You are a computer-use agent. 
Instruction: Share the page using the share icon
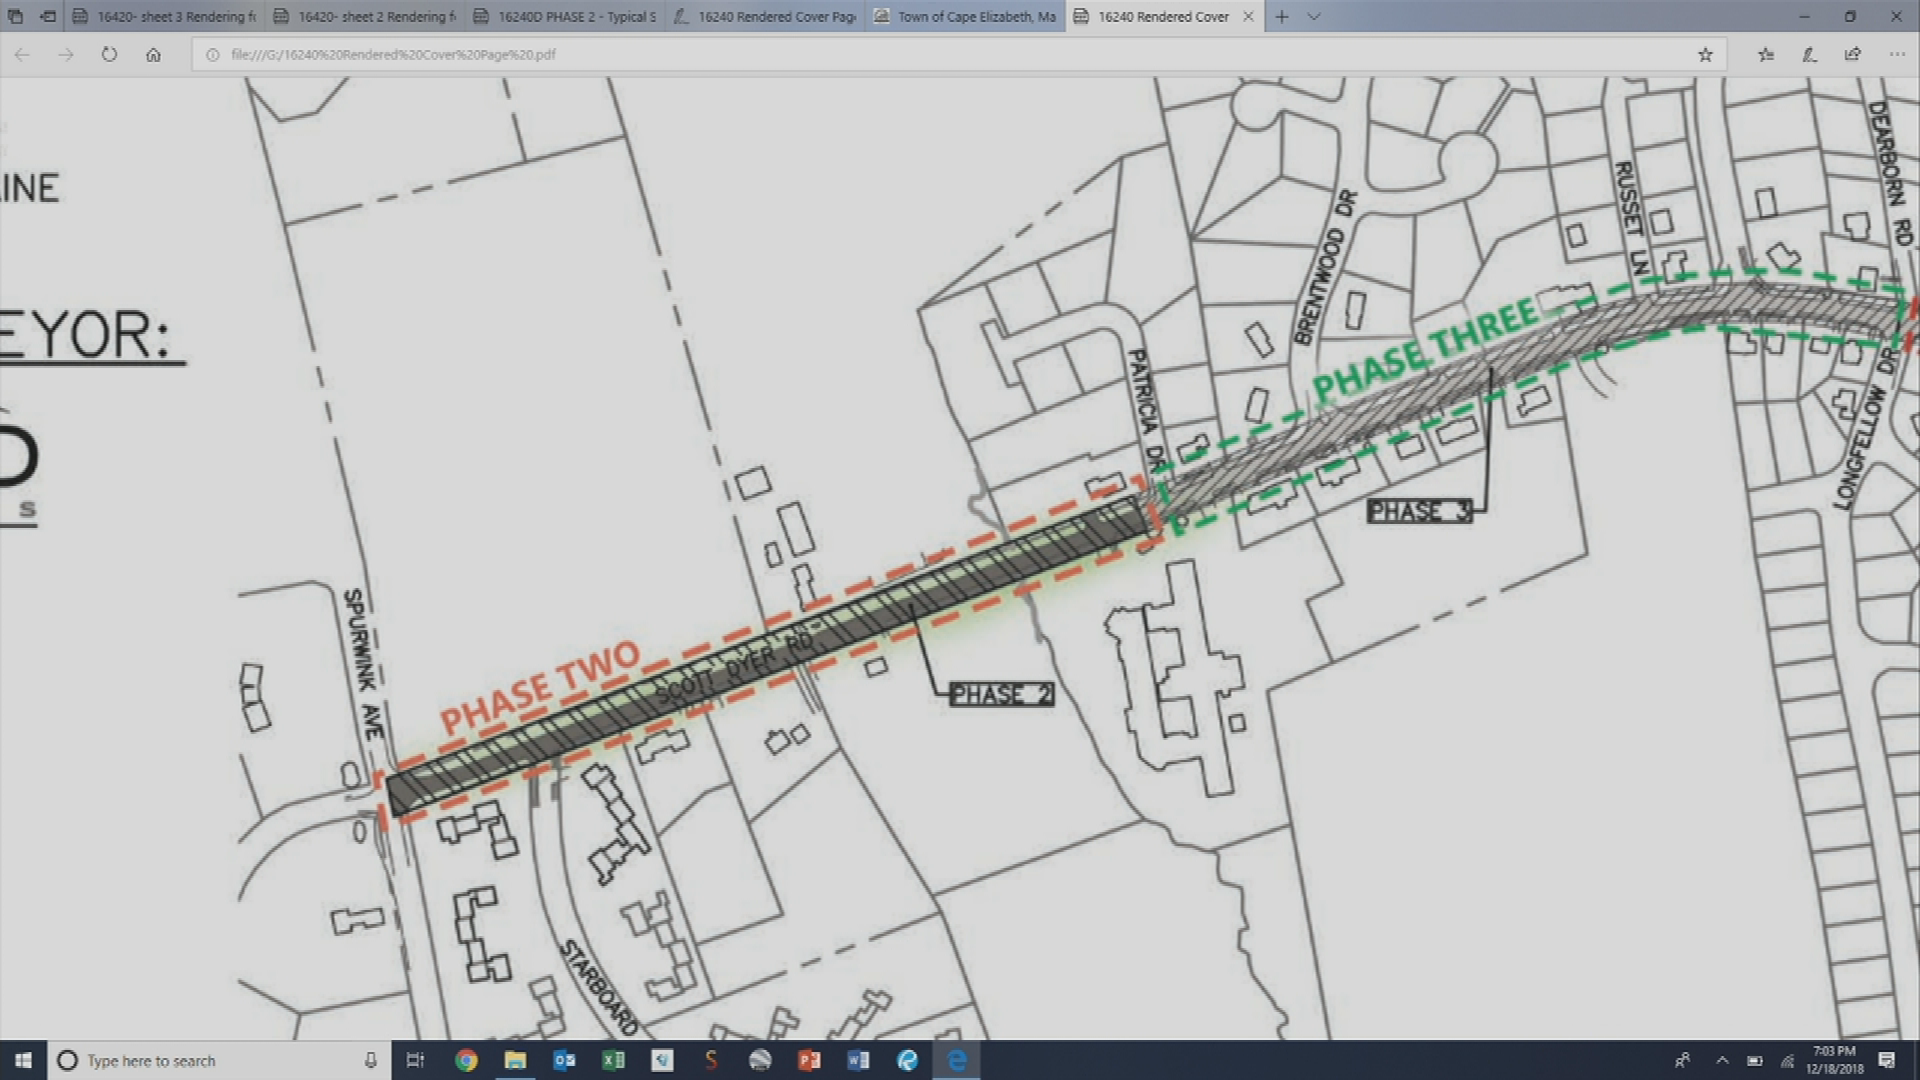[x=1853, y=55]
